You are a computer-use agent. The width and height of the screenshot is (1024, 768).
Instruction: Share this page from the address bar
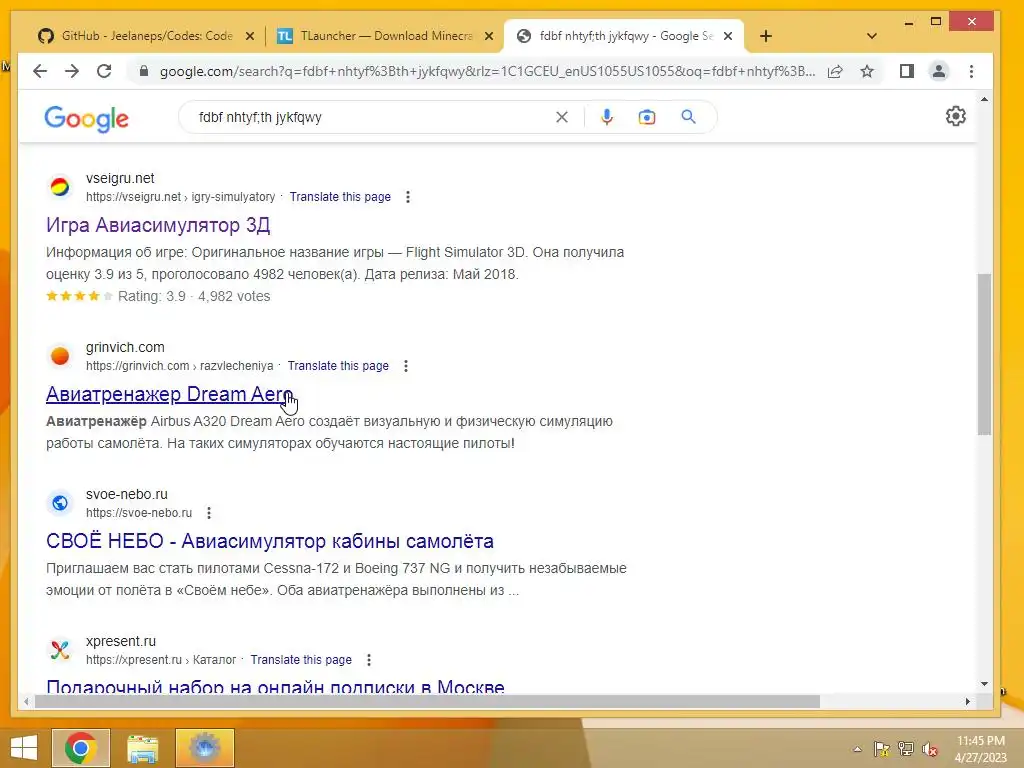tap(835, 71)
